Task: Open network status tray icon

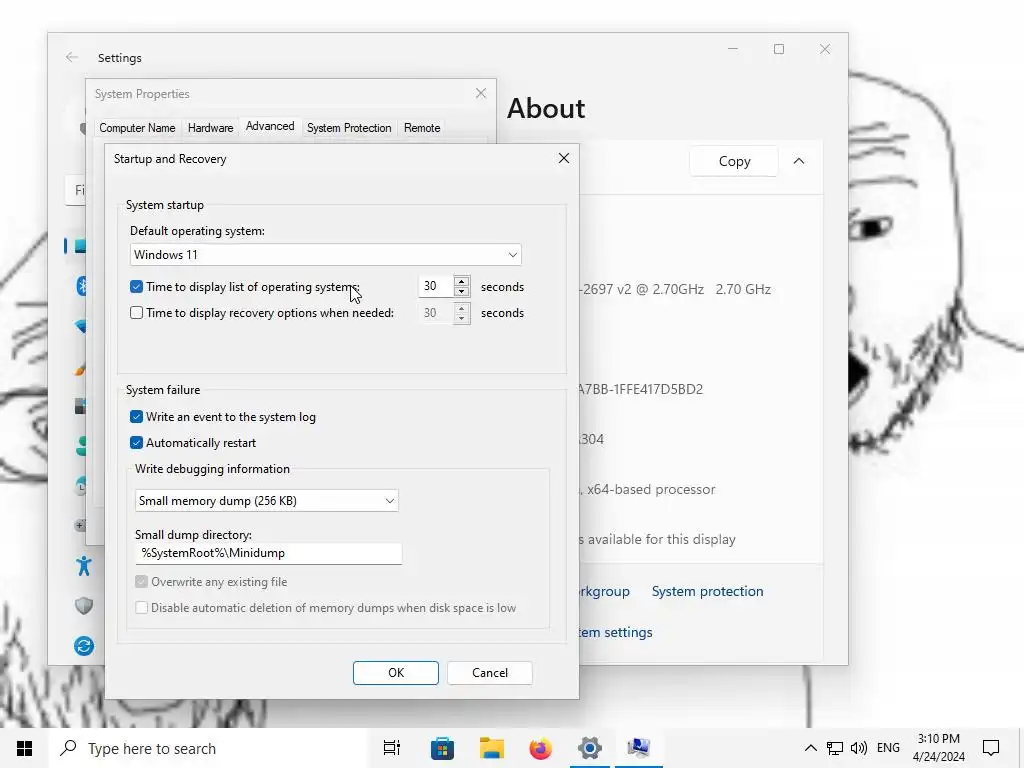Action: (835, 748)
